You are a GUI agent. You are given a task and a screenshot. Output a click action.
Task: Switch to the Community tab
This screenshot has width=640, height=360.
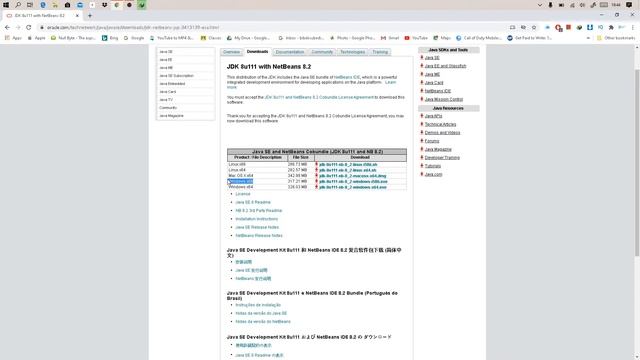[322, 52]
